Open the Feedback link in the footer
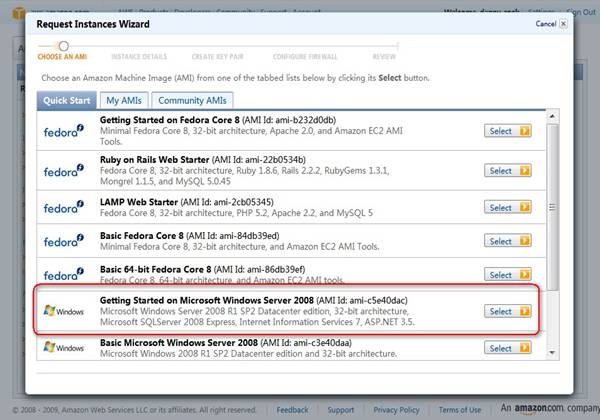This screenshot has height=420, width=600. (x=292, y=410)
